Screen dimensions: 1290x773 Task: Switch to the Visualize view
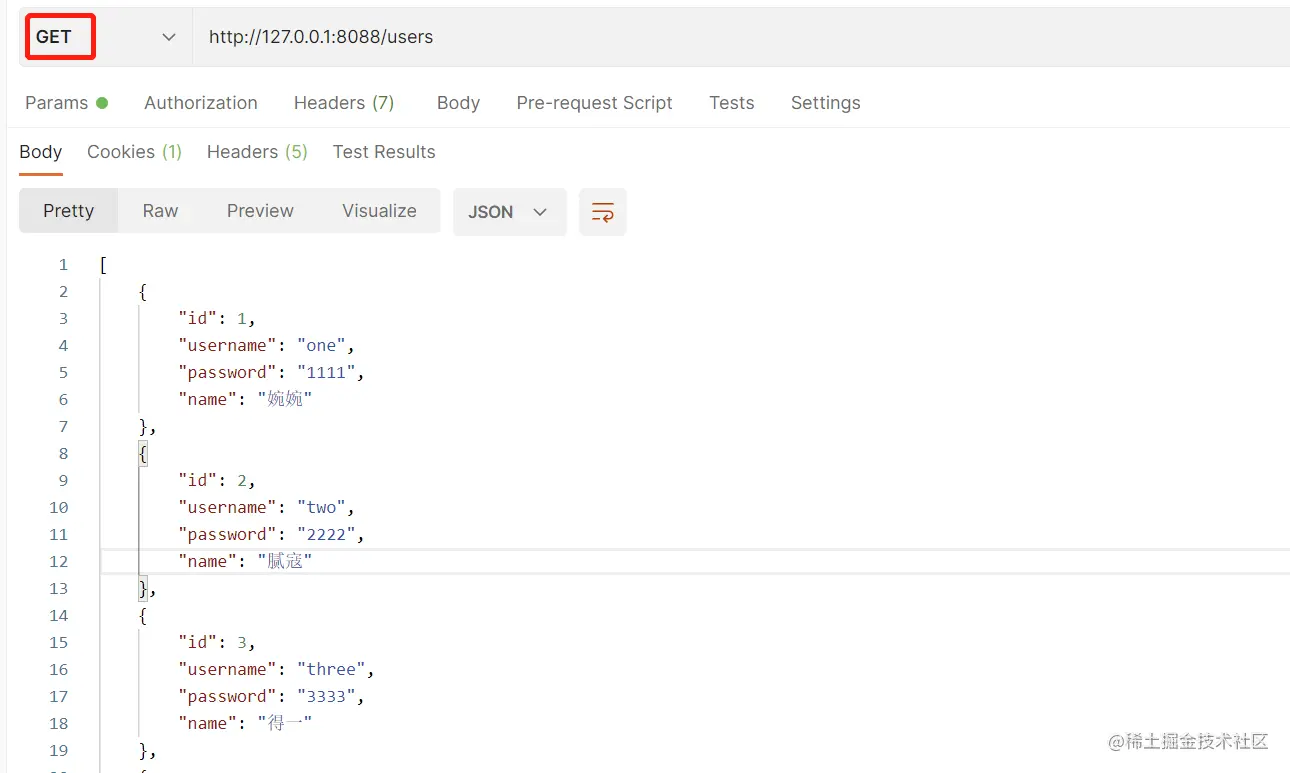click(x=379, y=211)
